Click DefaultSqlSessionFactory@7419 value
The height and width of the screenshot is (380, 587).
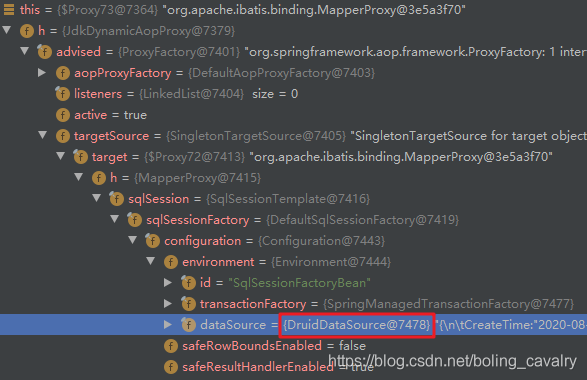pos(362,220)
